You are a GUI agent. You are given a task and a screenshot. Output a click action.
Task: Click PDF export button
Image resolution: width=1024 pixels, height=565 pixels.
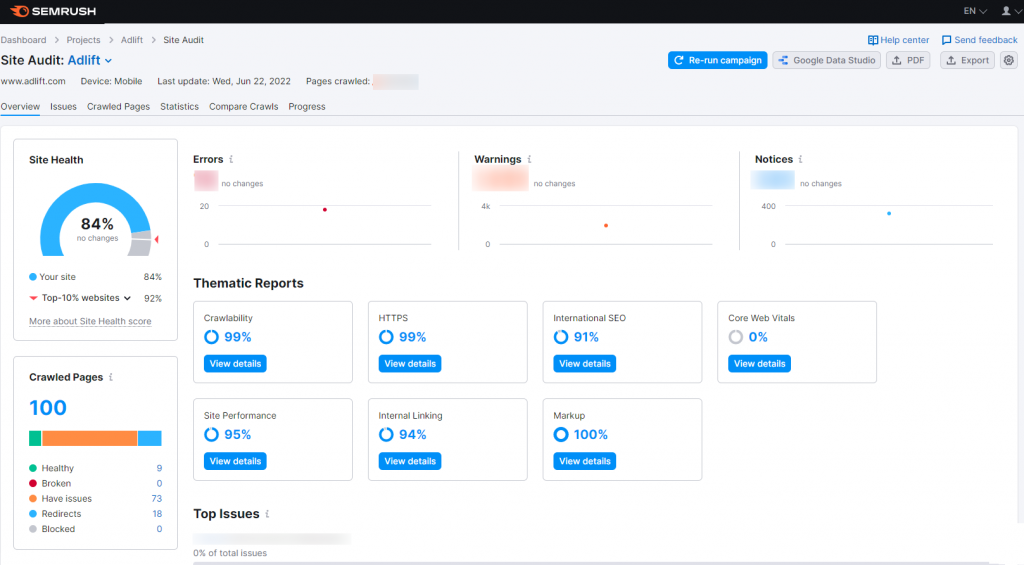click(908, 60)
